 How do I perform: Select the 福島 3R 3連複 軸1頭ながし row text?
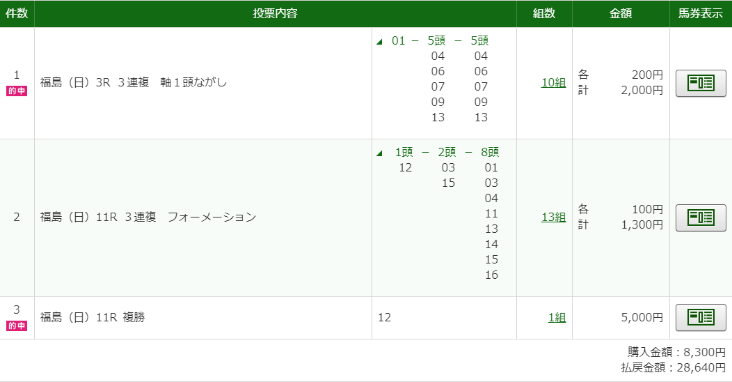point(133,83)
